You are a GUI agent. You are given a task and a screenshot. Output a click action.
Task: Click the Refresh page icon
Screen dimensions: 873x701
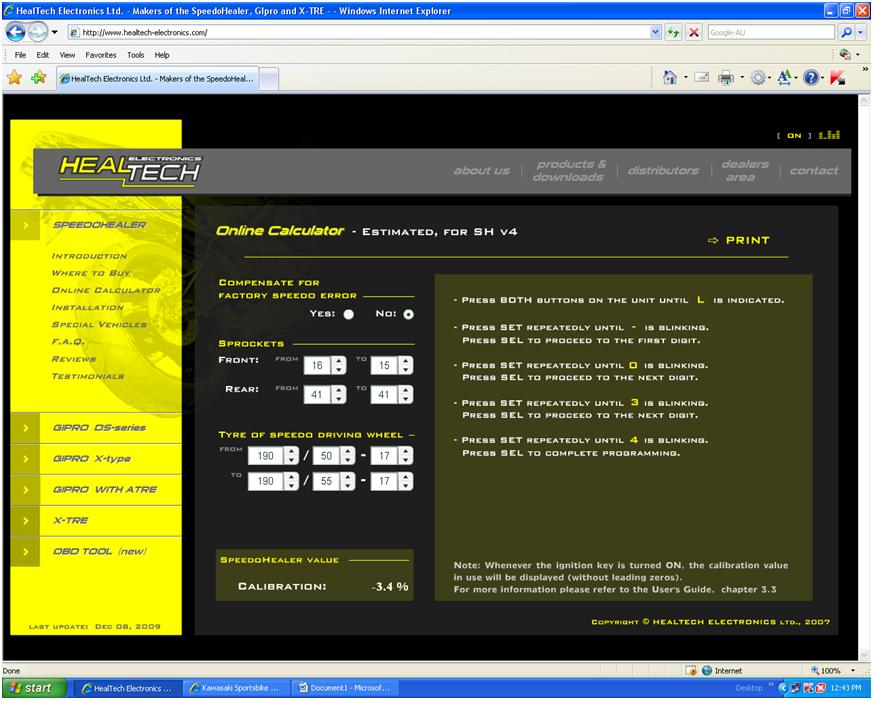tap(674, 32)
